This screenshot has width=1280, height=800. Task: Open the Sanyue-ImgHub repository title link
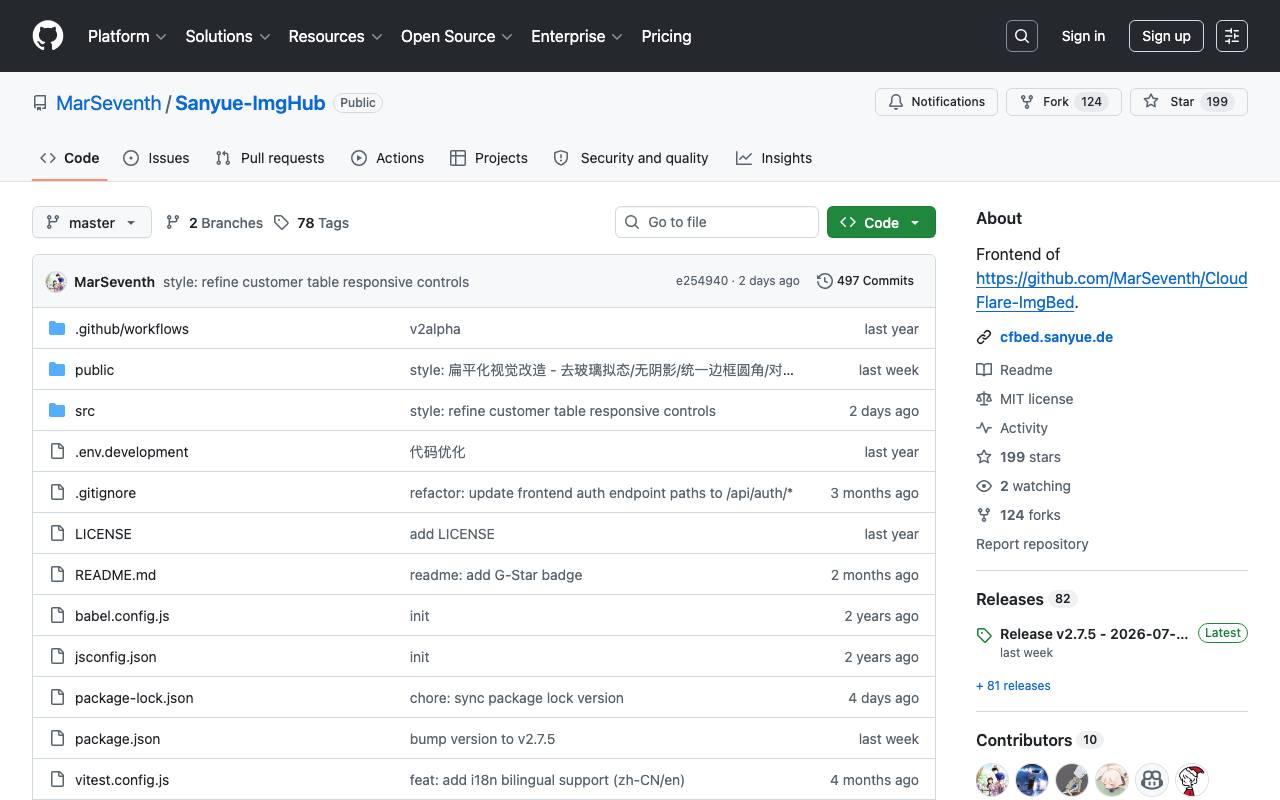(x=250, y=103)
